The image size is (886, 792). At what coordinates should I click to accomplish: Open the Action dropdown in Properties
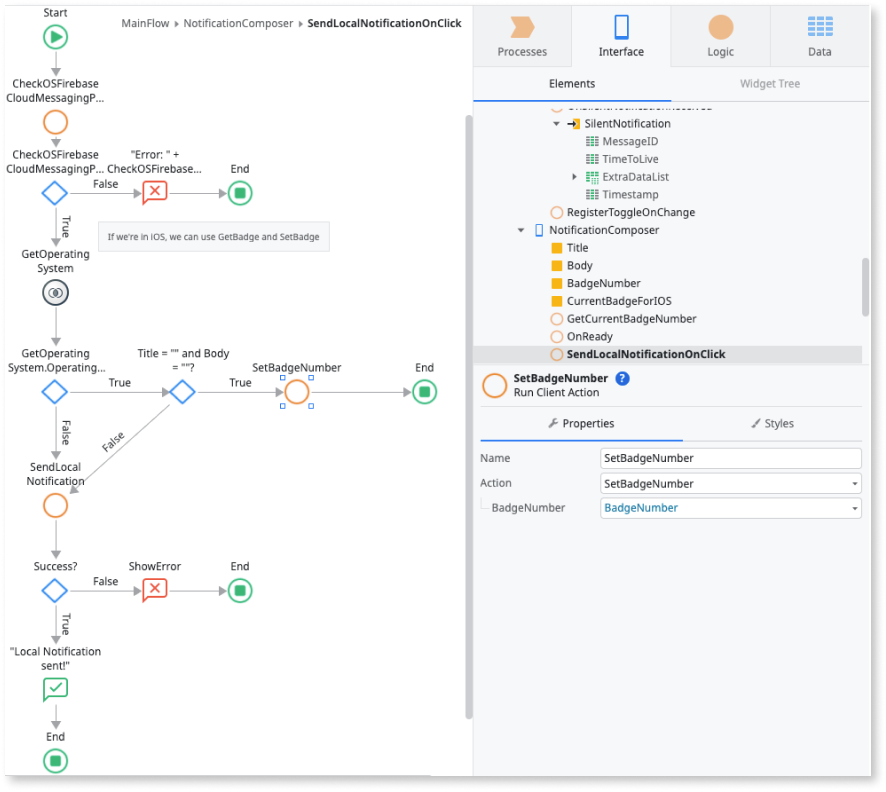point(728,483)
